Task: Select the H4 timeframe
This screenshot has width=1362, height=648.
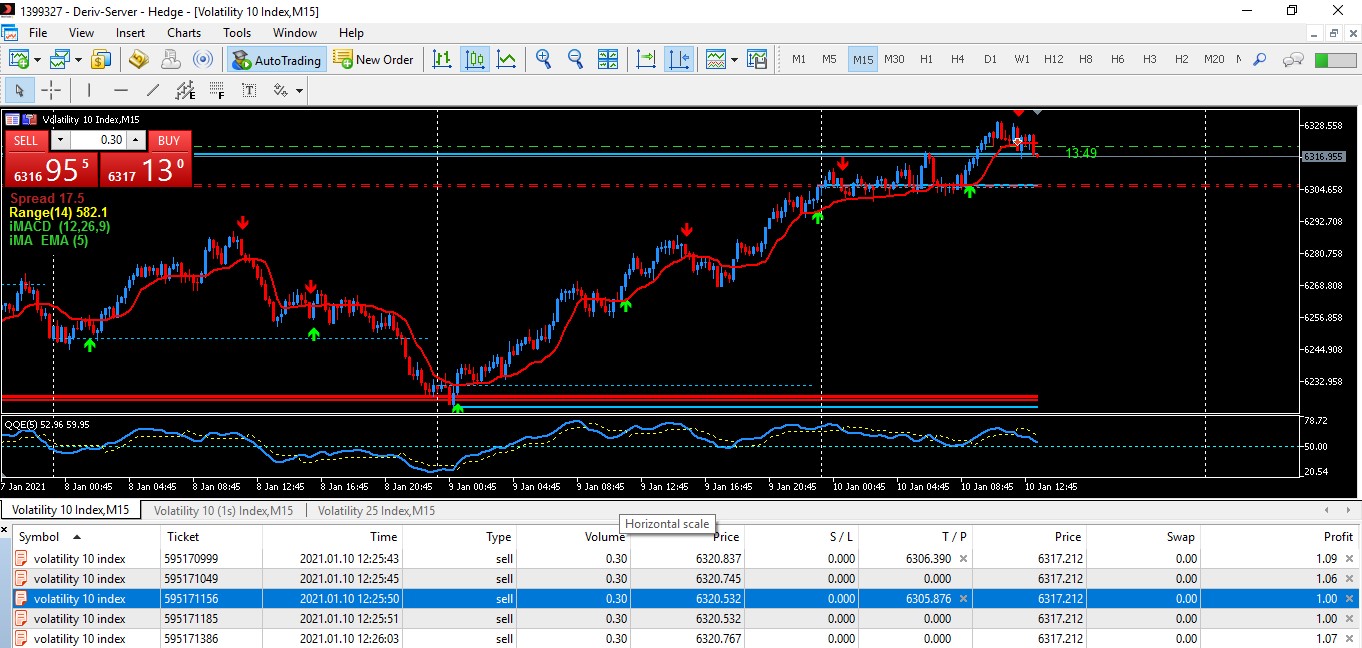Action: click(x=957, y=59)
